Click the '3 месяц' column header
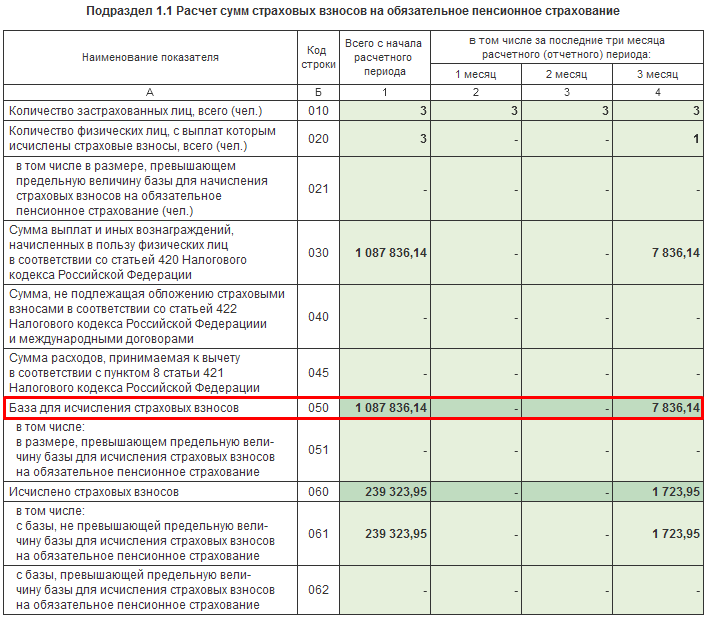712x629 pixels. (x=658, y=74)
